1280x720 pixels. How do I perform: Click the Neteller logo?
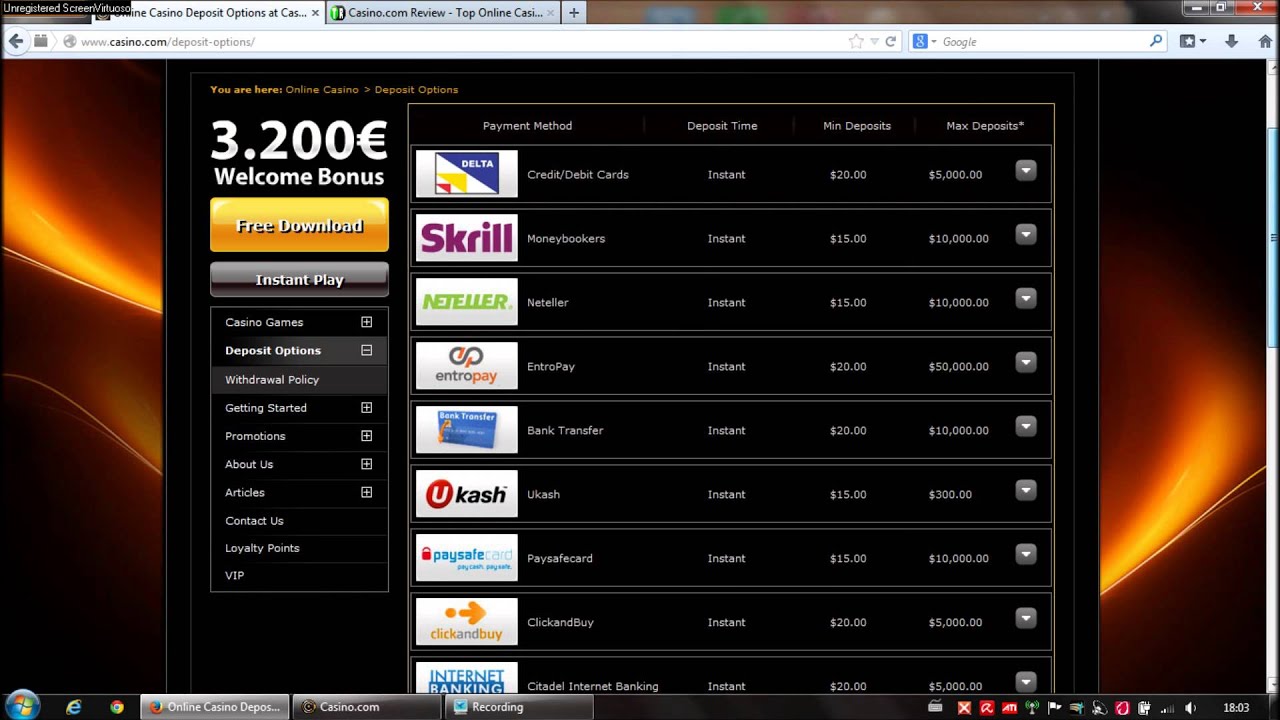pyautogui.click(x=467, y=302)
